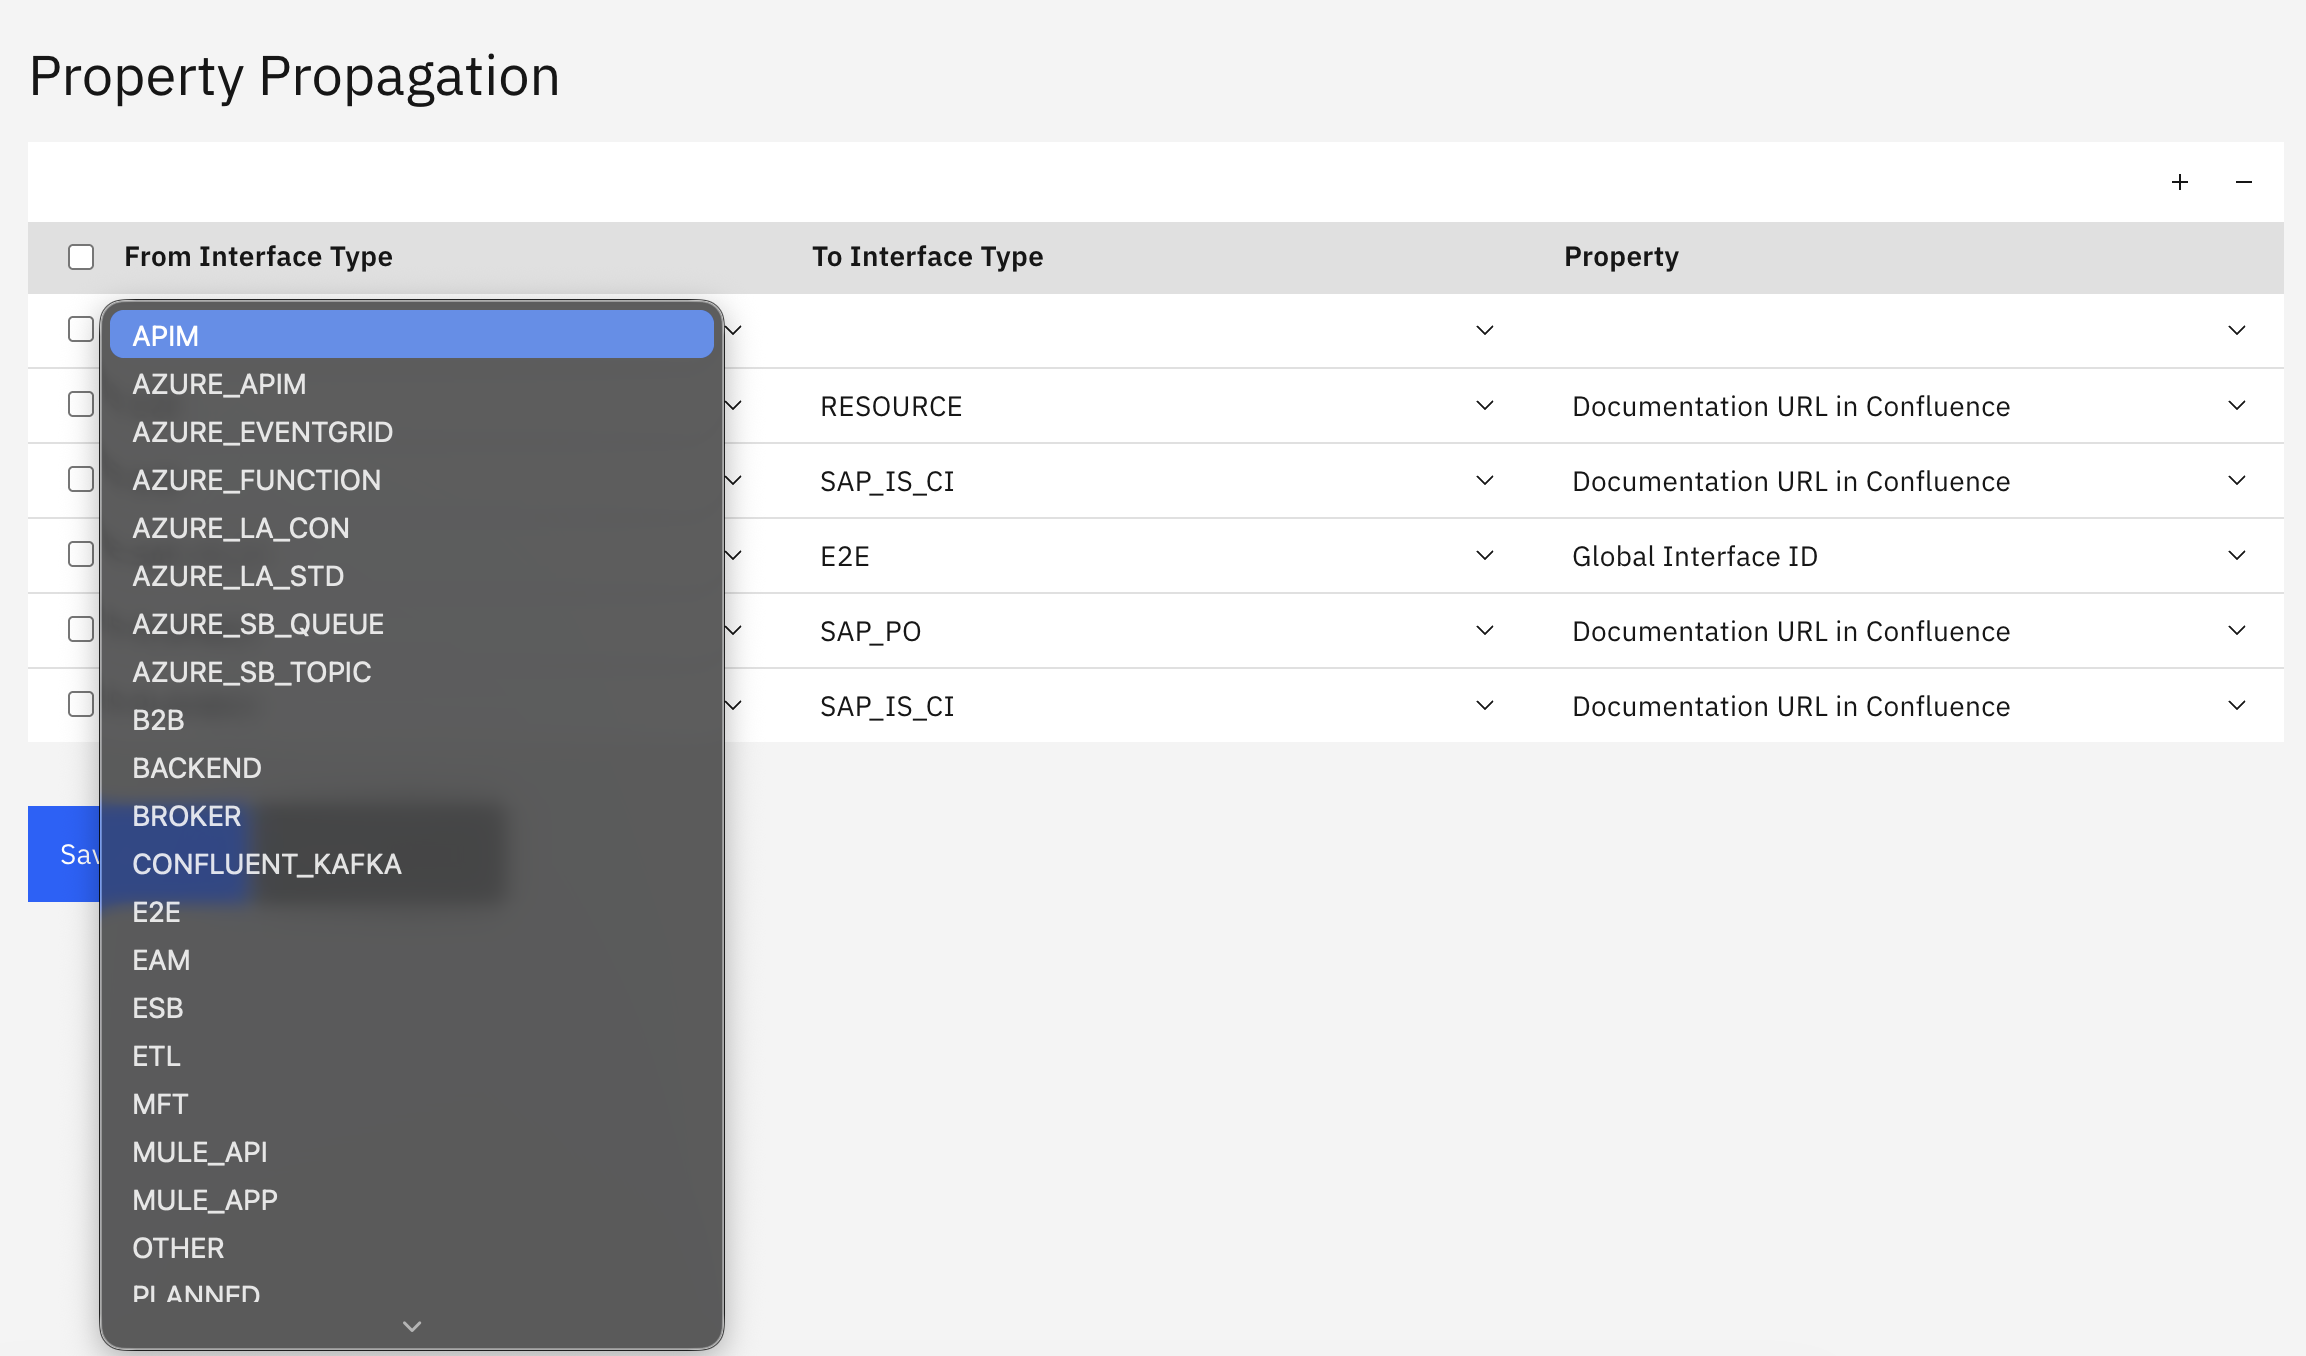Check the box on the RESOURCE row
Screen dimensions: 2306x1356
pos(81,404)
